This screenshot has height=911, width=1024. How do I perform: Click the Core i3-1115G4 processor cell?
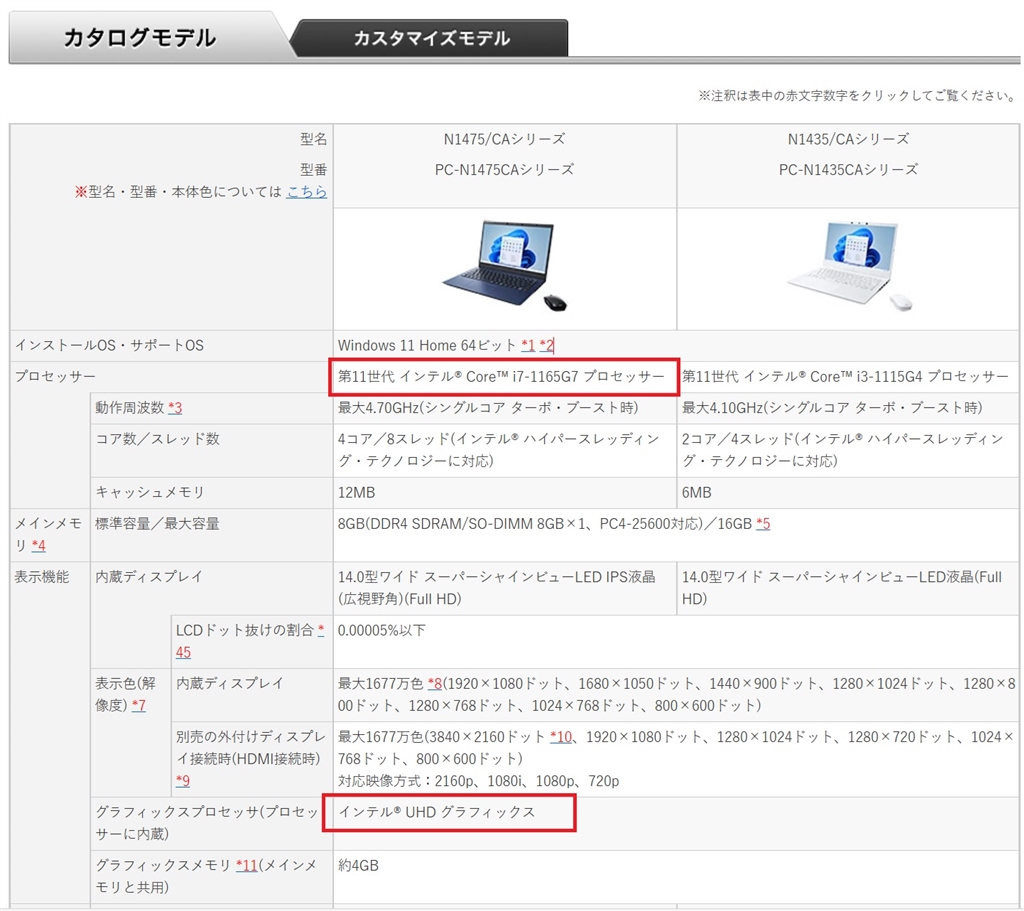click(848, 377)
